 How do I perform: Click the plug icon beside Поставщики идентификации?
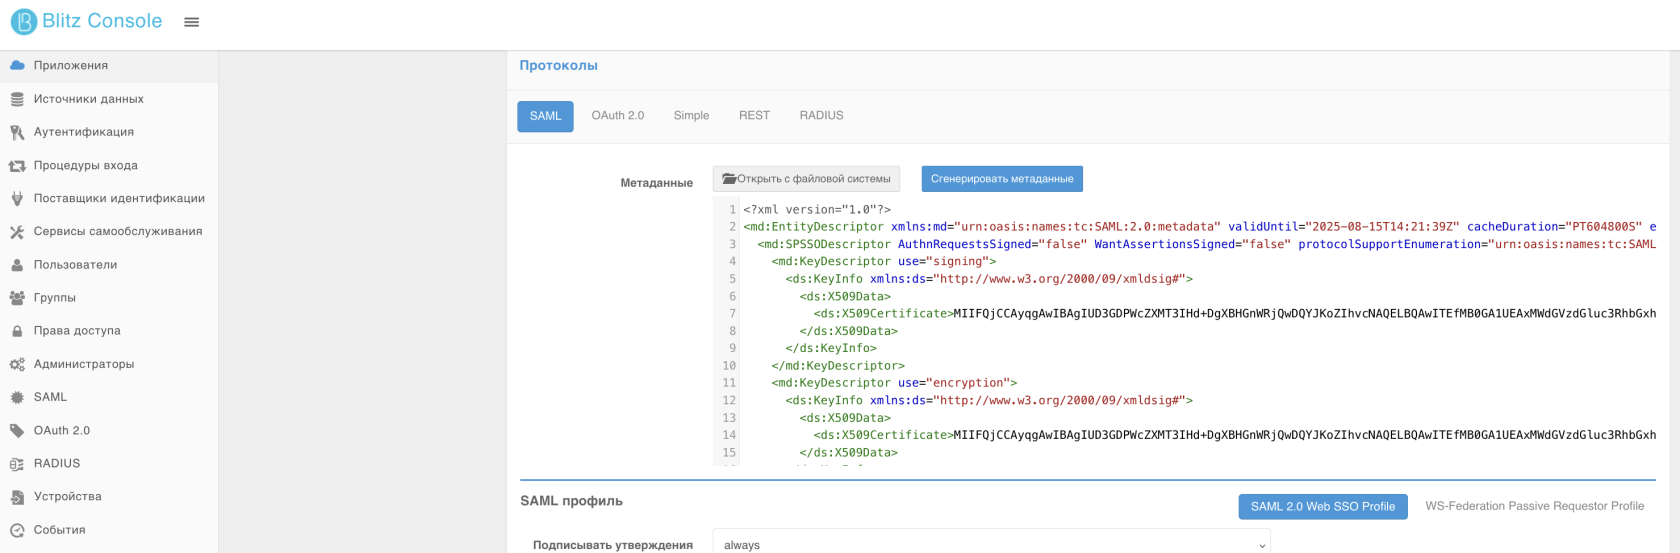(17, 198)
